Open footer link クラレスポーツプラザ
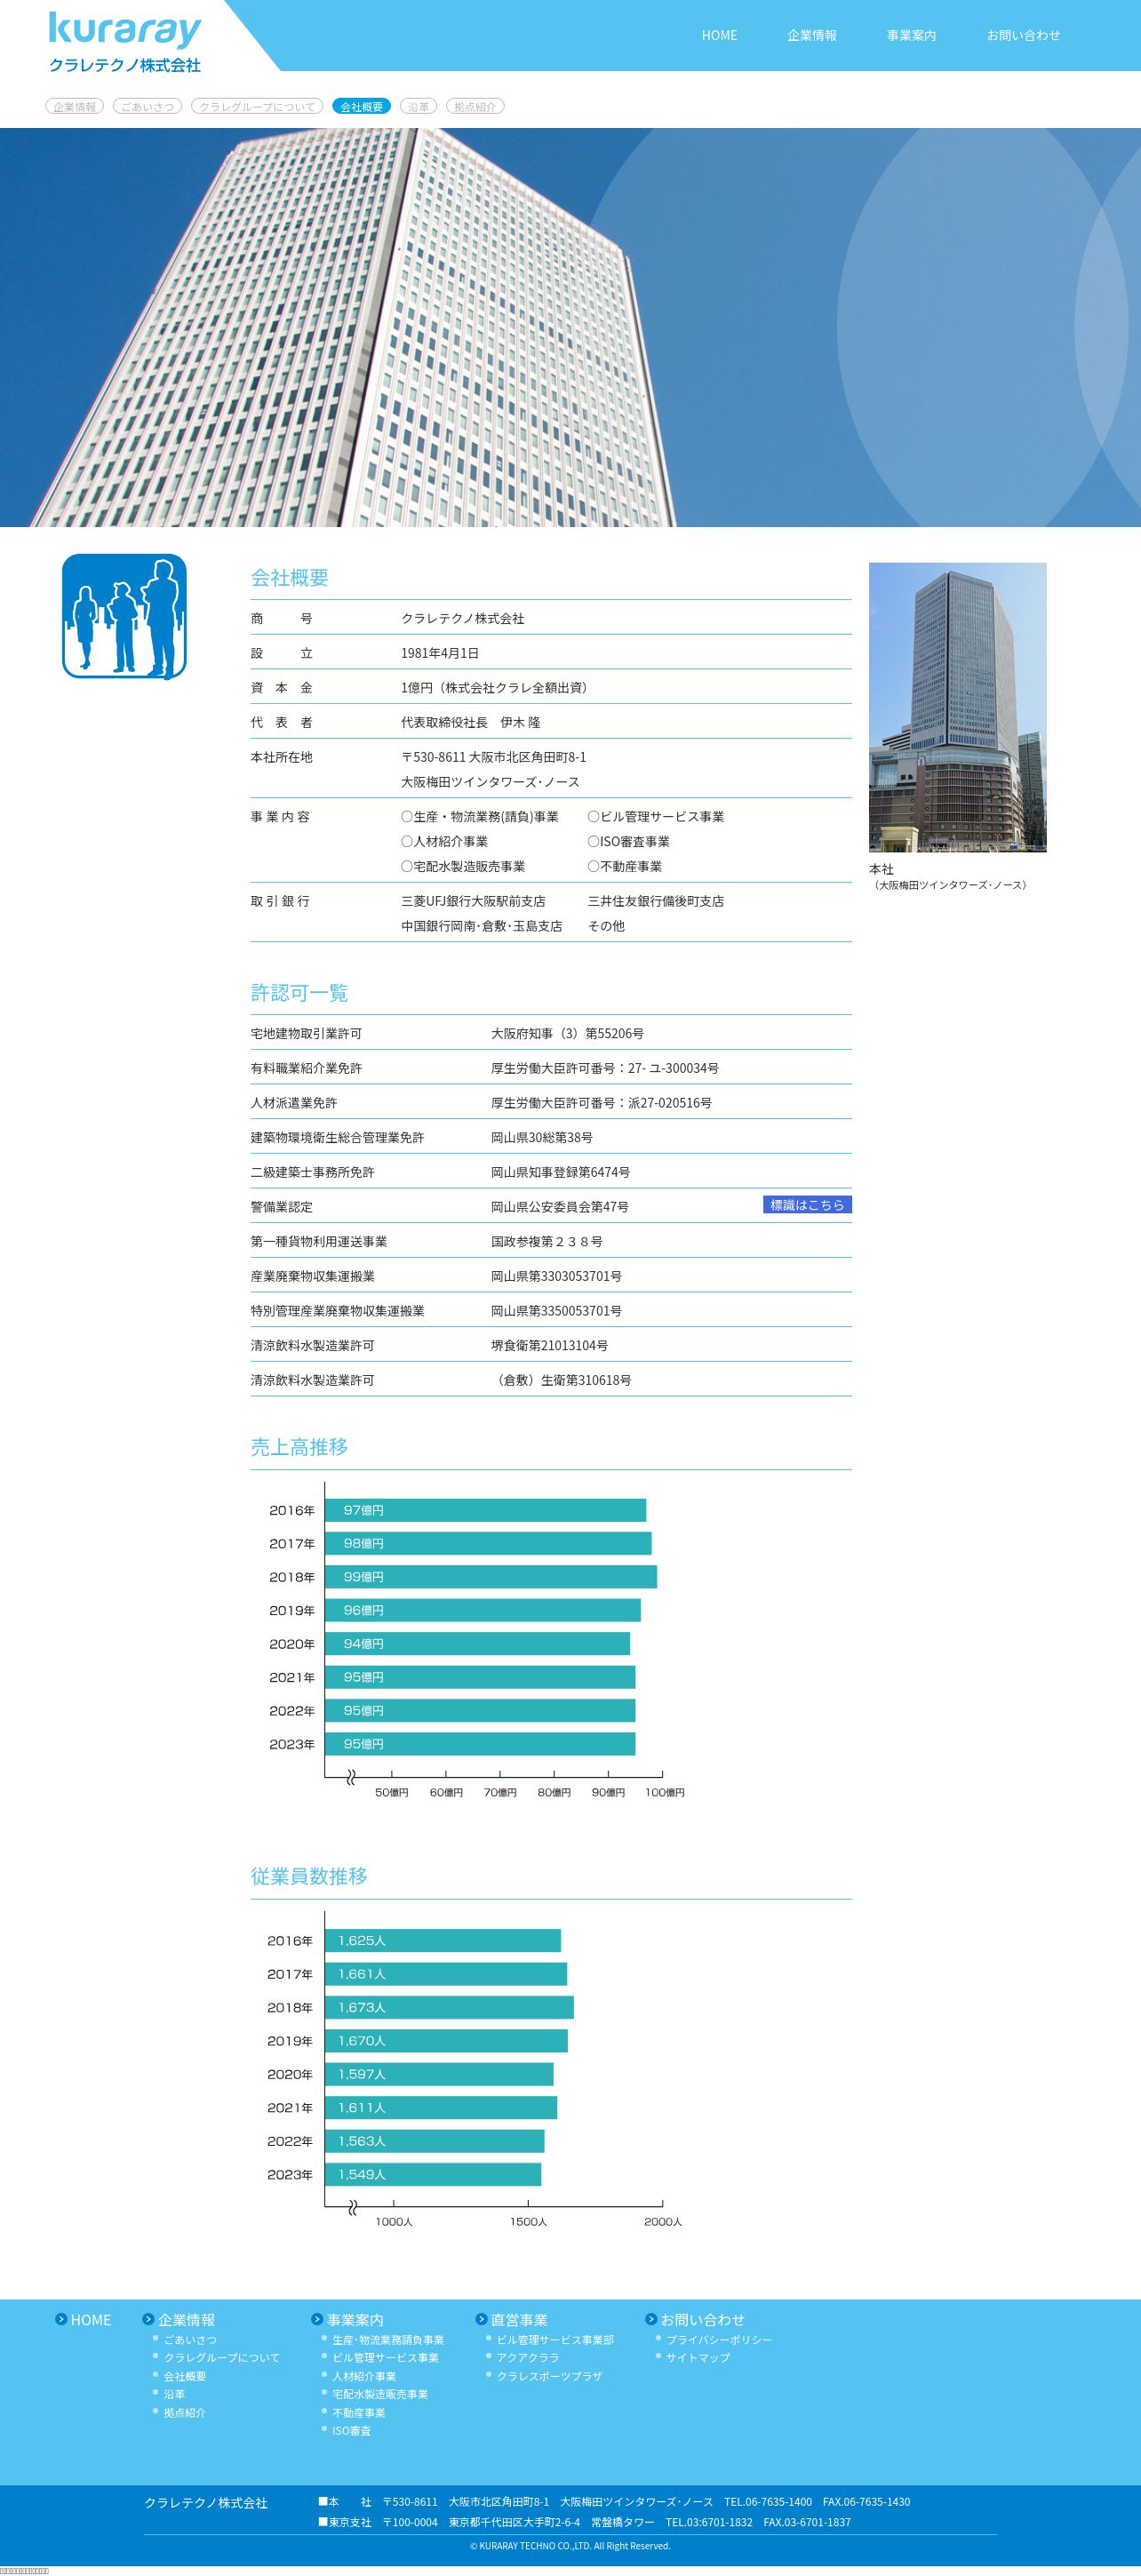The width and height of the screenshot is (1141, 2576). [x=549, y=2376]
